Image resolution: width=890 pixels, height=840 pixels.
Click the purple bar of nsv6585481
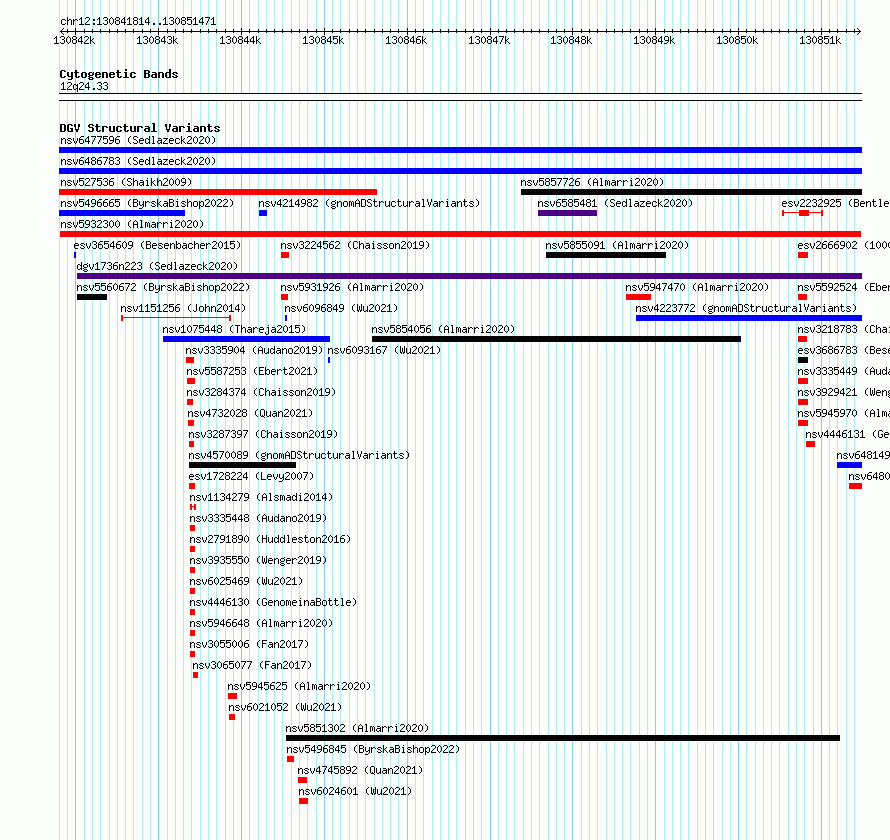pos(568,213)
